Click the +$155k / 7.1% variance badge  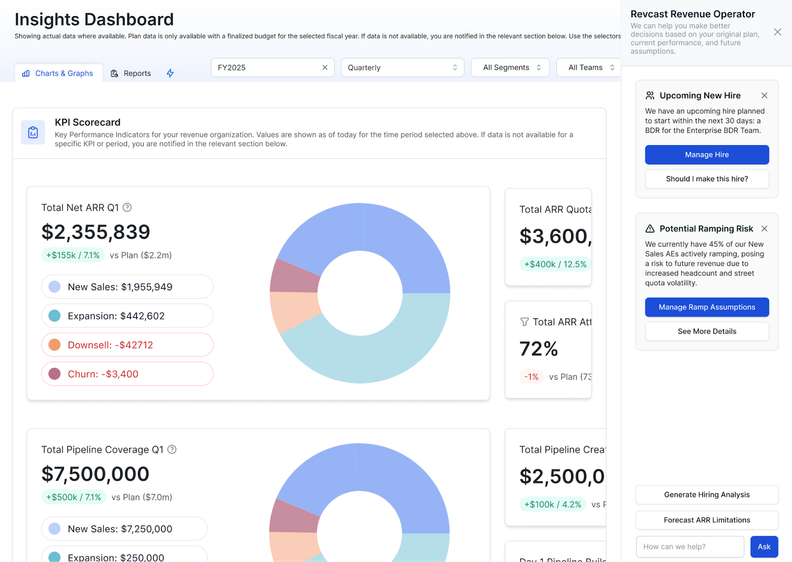coord(73,255)
